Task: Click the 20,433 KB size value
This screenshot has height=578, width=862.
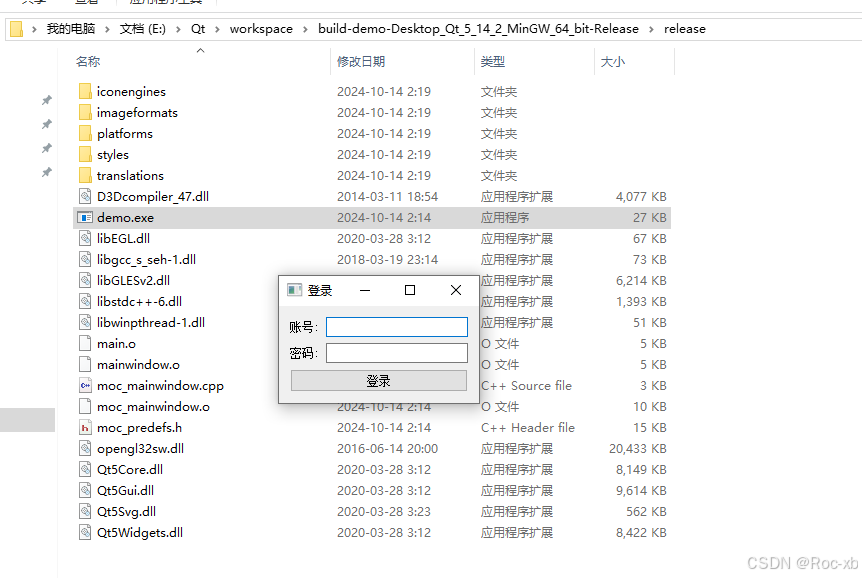Action: 638,449
